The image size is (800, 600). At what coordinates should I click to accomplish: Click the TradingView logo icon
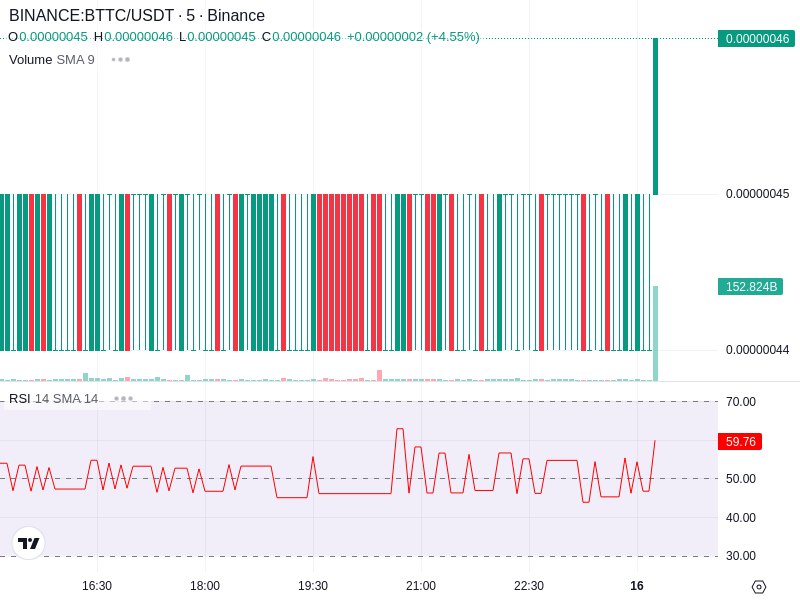[29, 543]
